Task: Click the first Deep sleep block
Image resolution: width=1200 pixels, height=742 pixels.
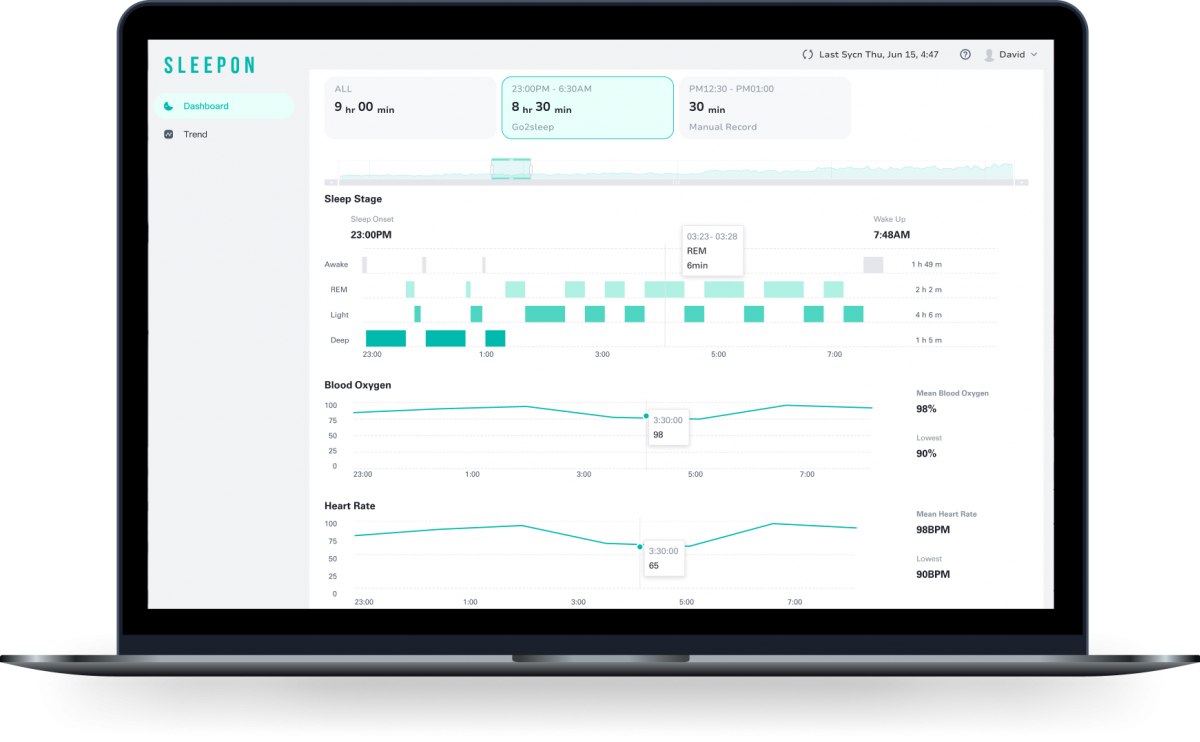Action: coord(386,338)
